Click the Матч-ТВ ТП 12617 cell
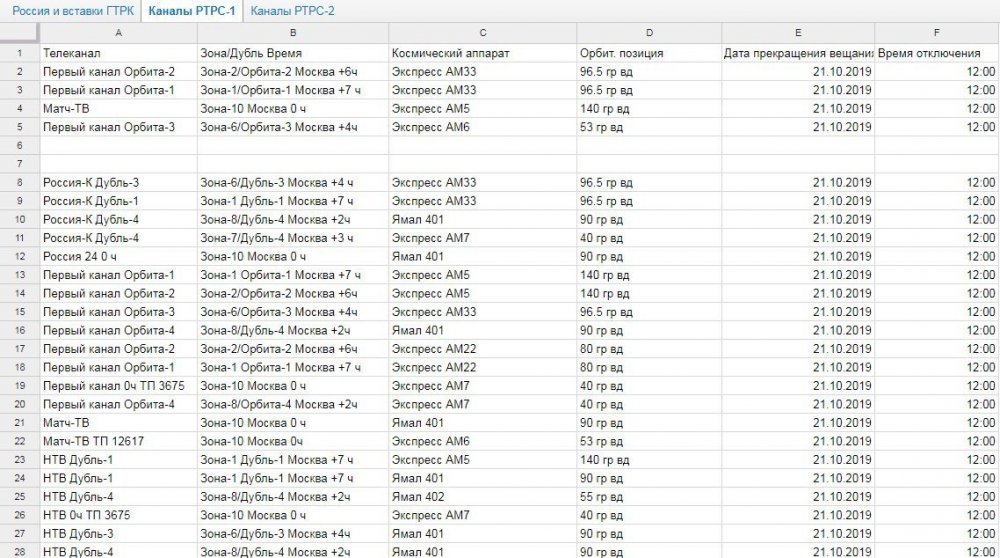 118,441
